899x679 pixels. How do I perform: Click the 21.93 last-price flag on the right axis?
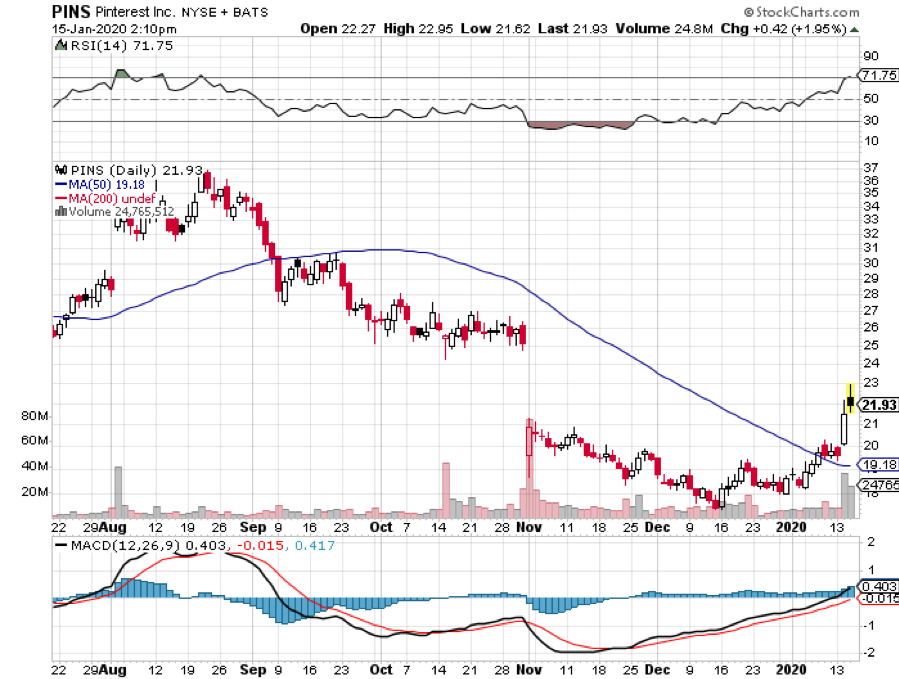pyautogui.click(x=878, y=405)
